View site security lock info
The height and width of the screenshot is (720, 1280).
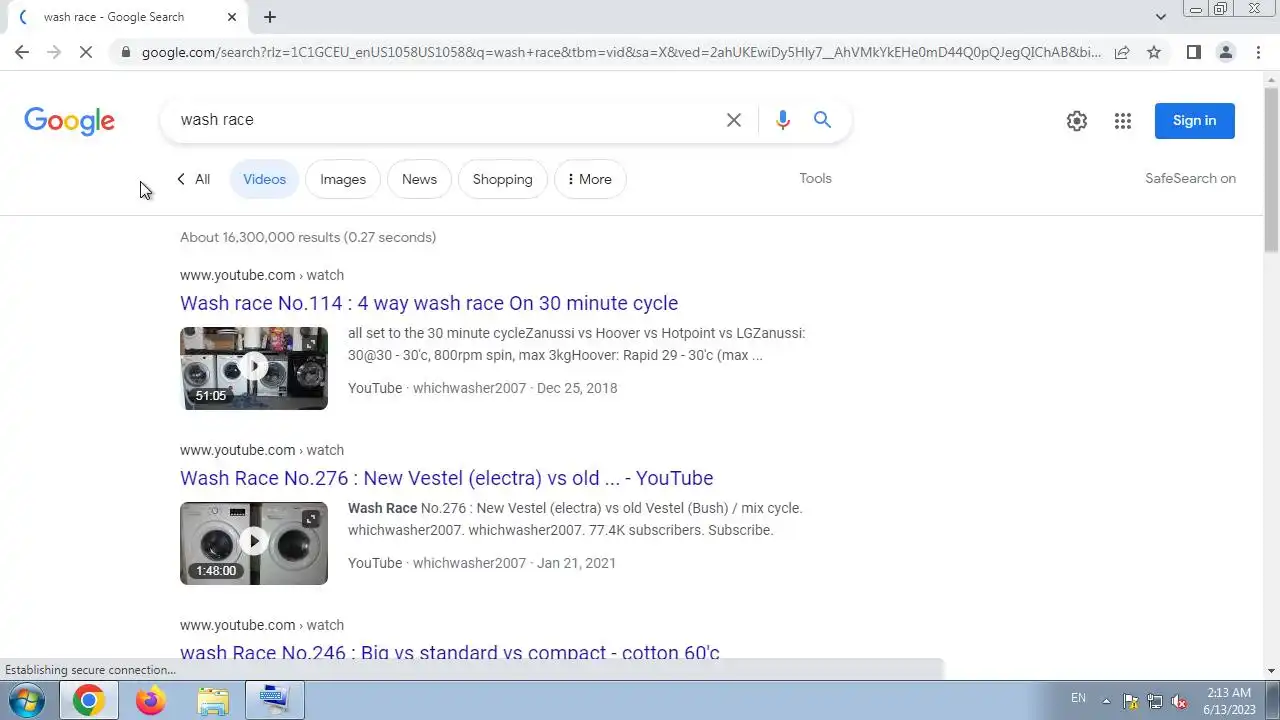tap(124, 52)
